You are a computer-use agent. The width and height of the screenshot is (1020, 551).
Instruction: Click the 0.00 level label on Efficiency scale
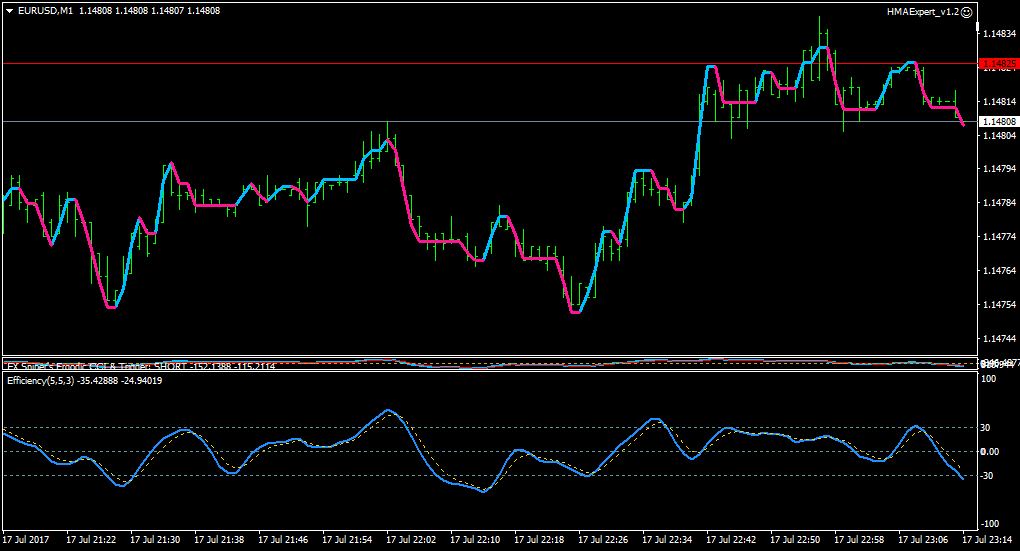[989, 451]
